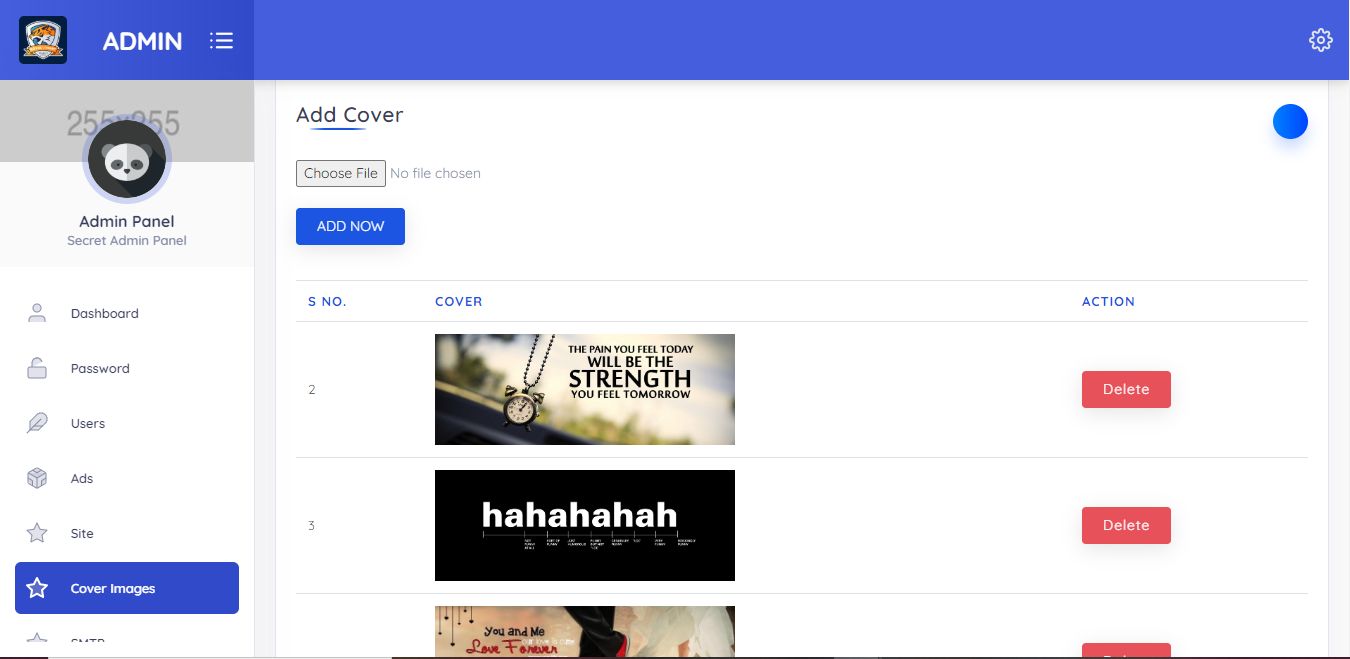Click the COVER column header
Viewport: 1350px width, 659px height.
(x=459, y=301)
